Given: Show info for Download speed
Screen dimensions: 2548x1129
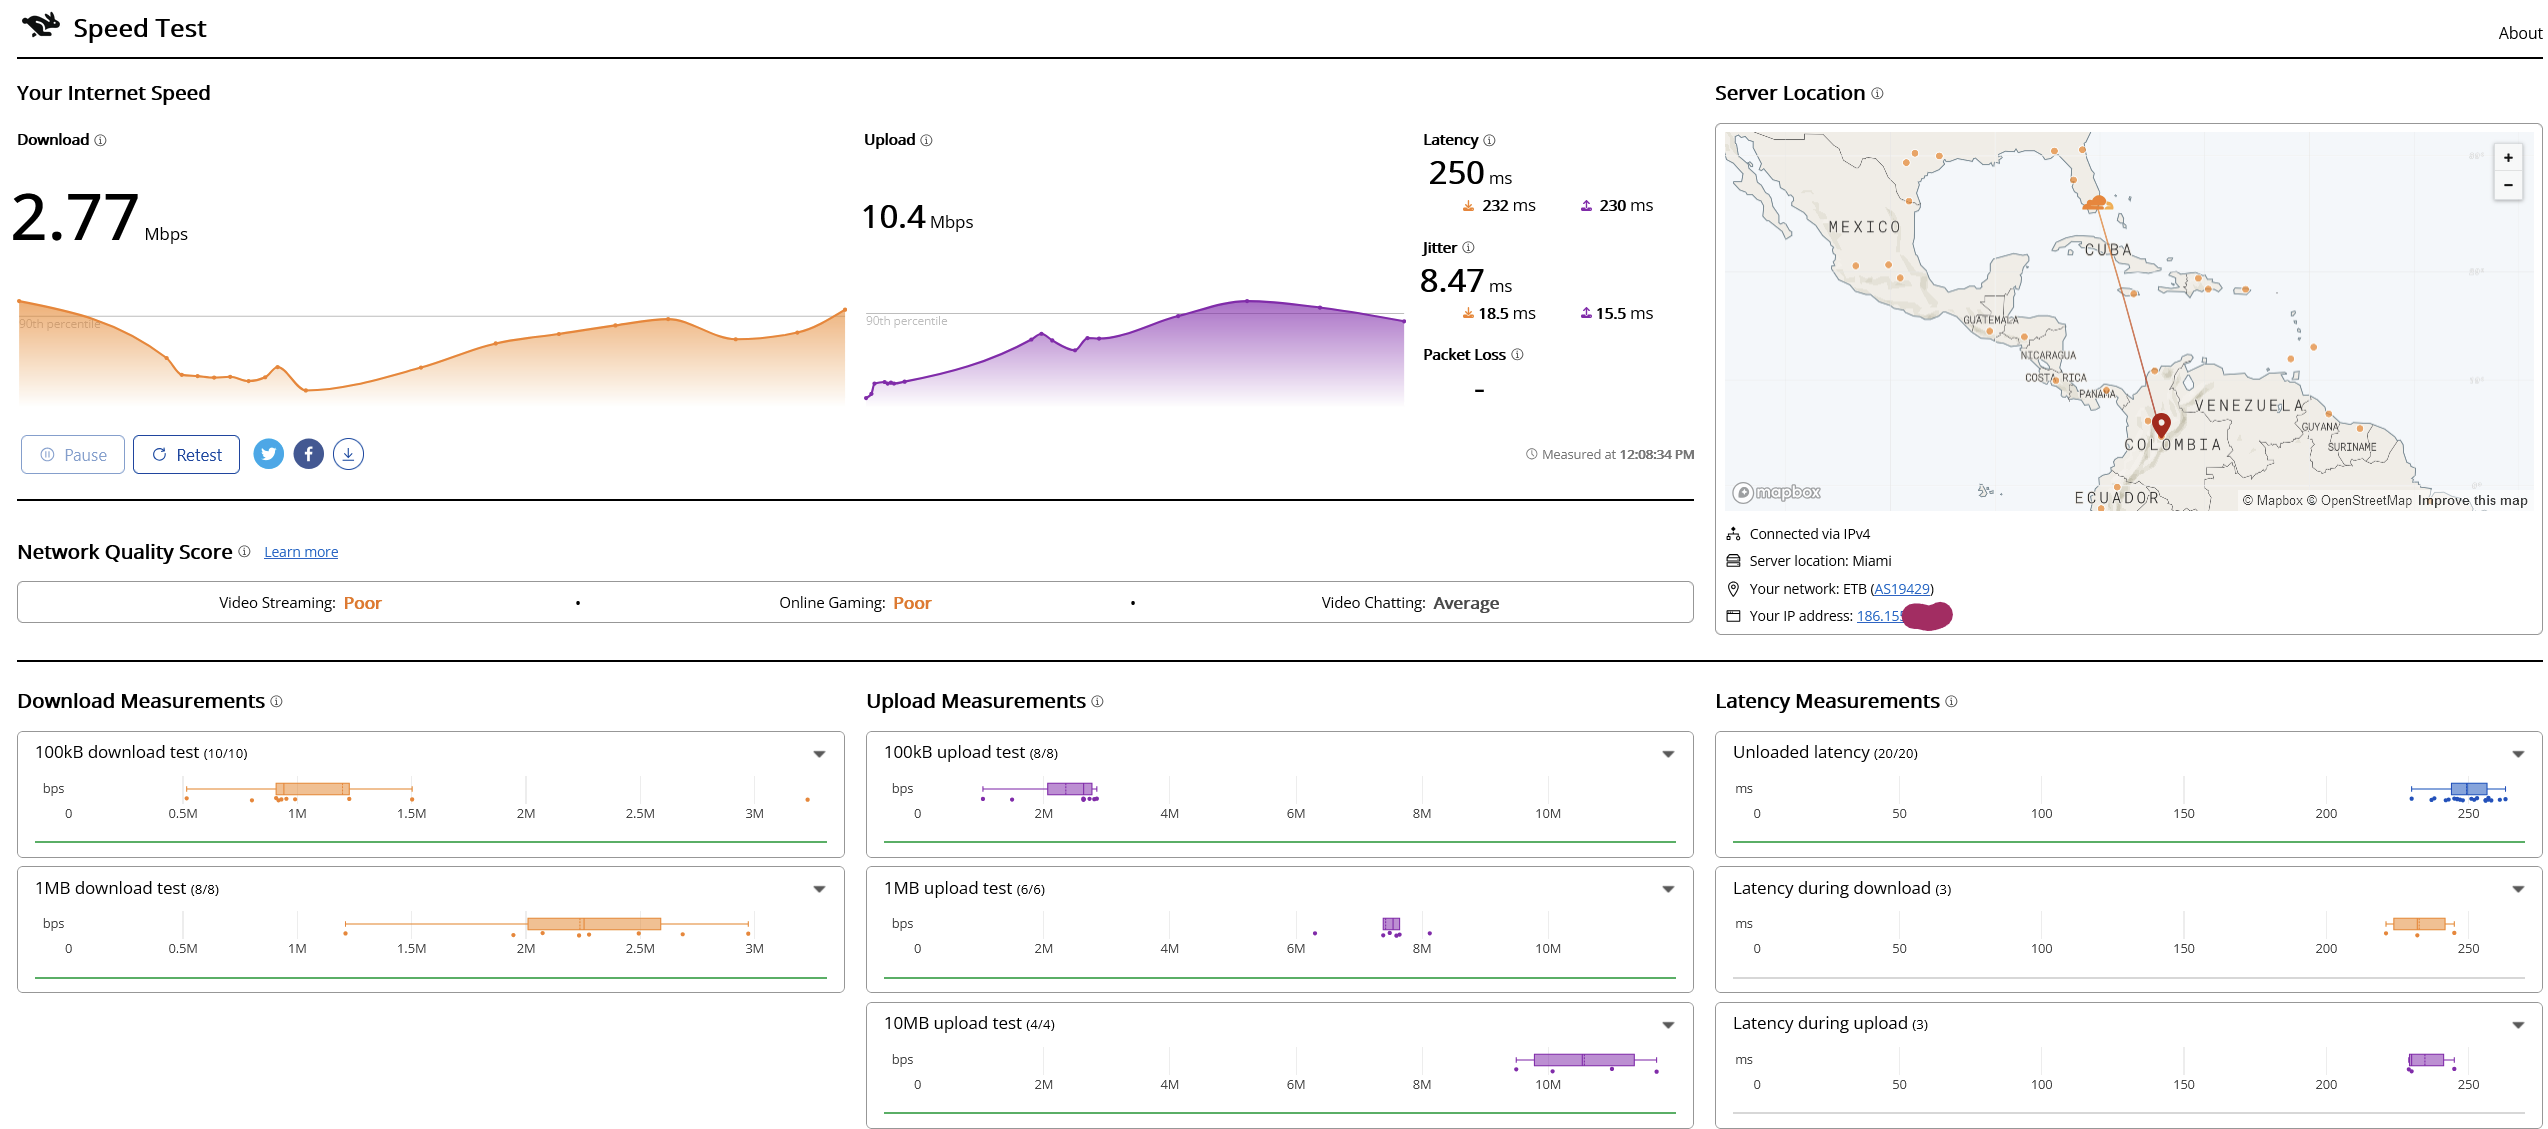Looking at the screenshot, I should tap(100, 140).
